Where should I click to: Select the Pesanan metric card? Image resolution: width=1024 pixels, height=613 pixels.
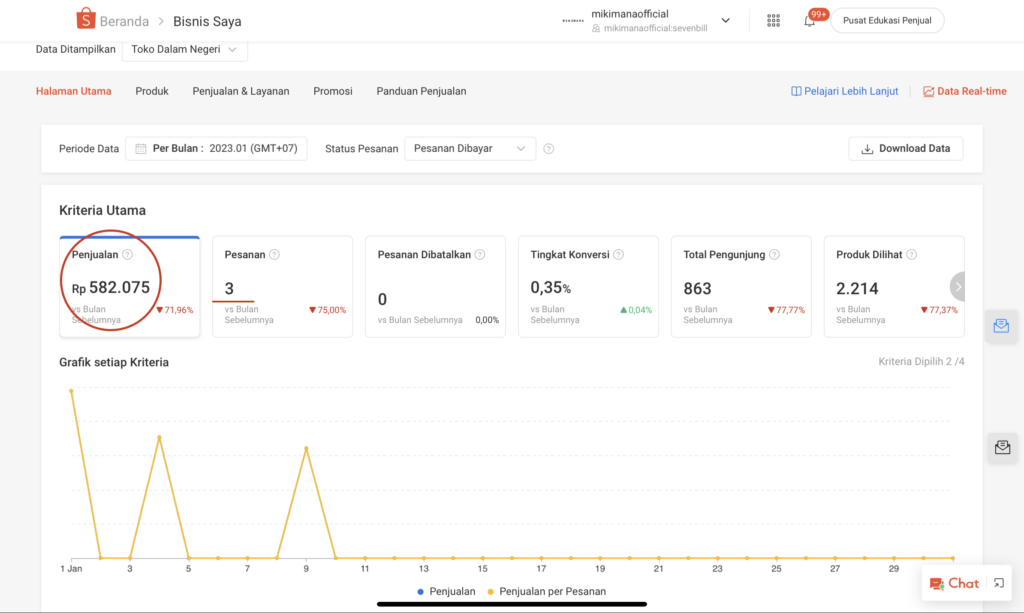pyautogui.click(x=282, y=287)
